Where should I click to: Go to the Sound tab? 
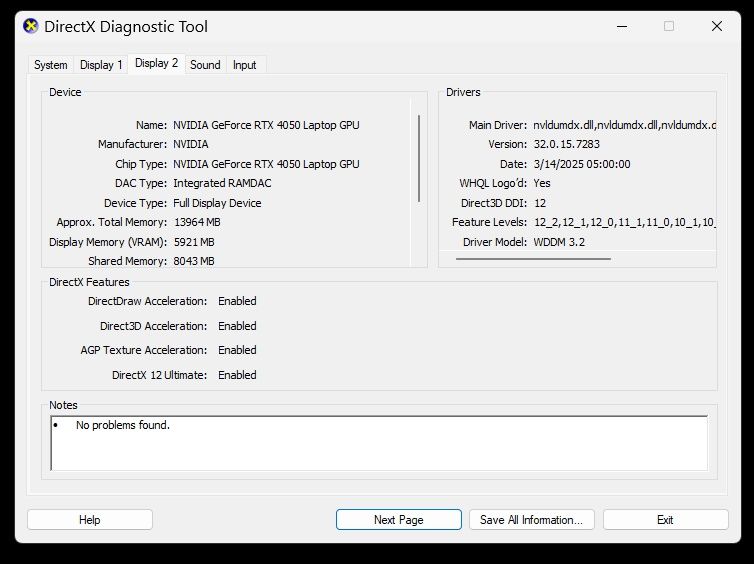pos(205,65)
